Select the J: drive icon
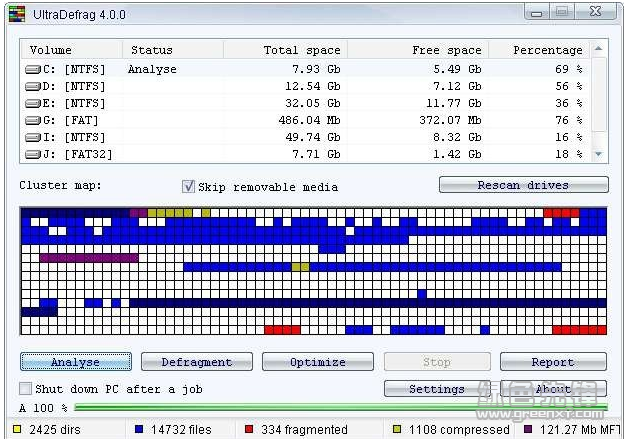Screen dimensions: 625x439 tap(33, 154)
